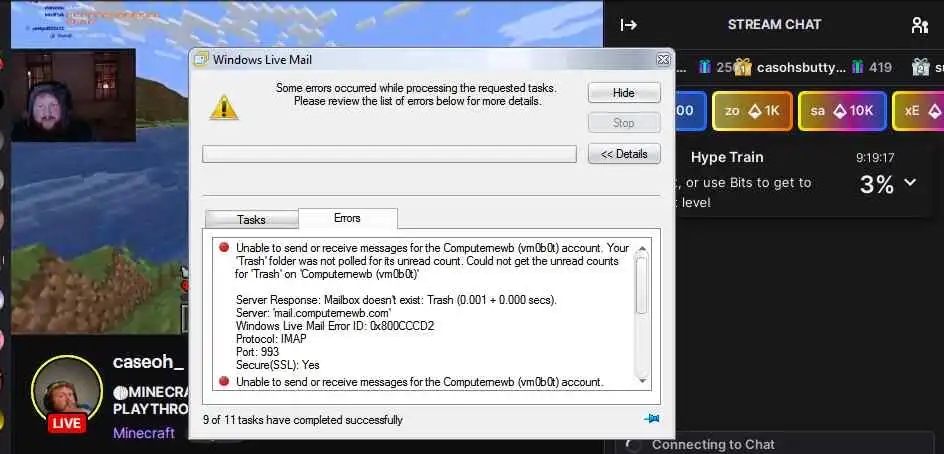Click 'Windows Live Mail Error ID: 0x800CCCD2' line

(335, 326)
